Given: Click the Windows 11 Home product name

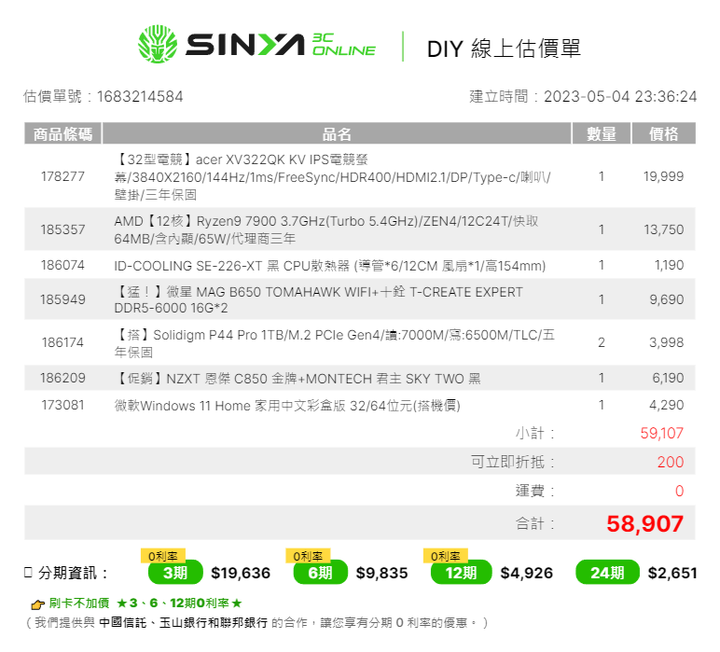Looking at the screenshot, I should point(287,406).
